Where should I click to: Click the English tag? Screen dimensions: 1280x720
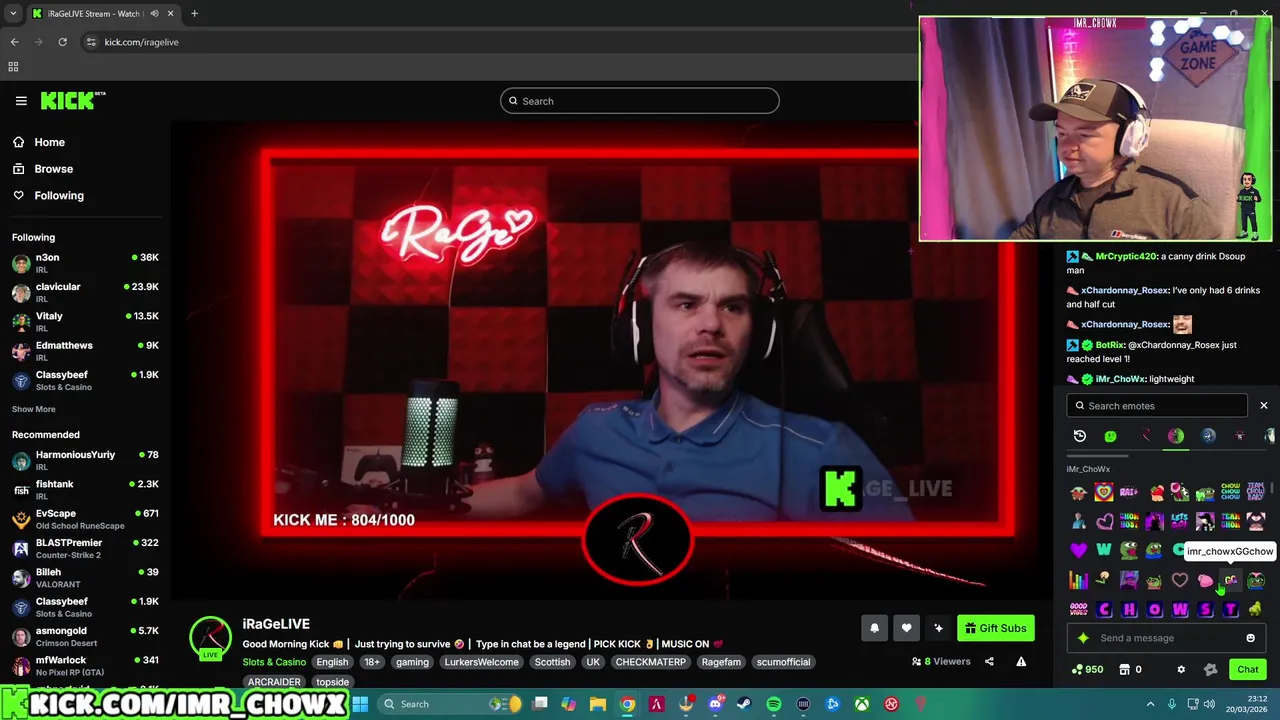click(x=332, y=662)
